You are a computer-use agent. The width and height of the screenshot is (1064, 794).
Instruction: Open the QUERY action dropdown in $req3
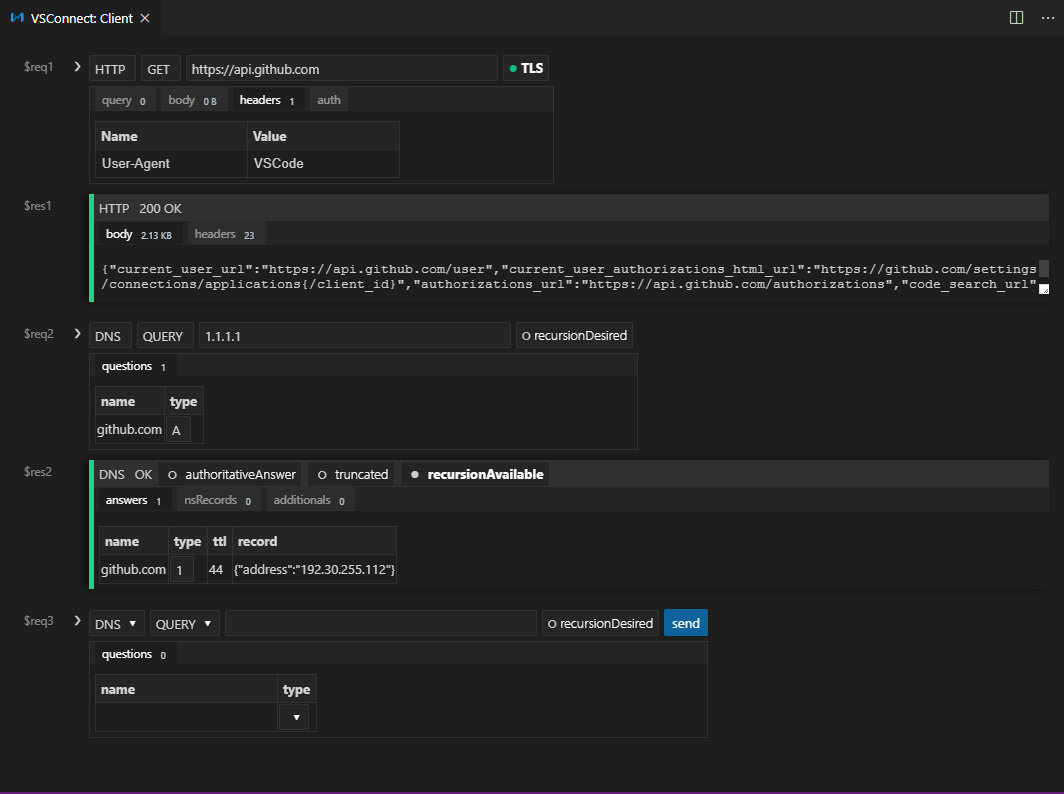point(184,622)
